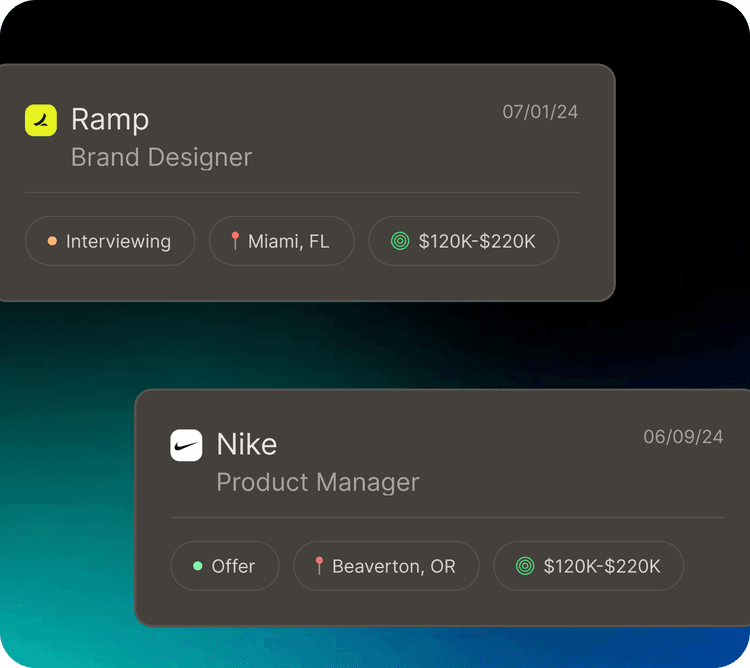Click the salary target icon on the Nike card

525,566
